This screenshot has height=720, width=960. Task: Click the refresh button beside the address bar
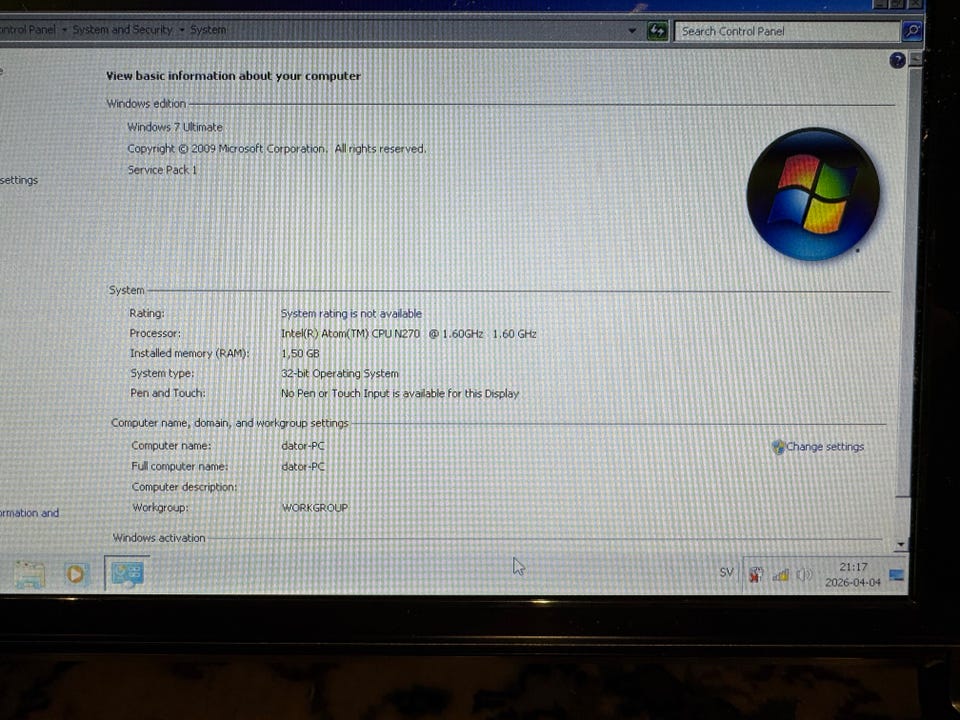coord(658,31)
